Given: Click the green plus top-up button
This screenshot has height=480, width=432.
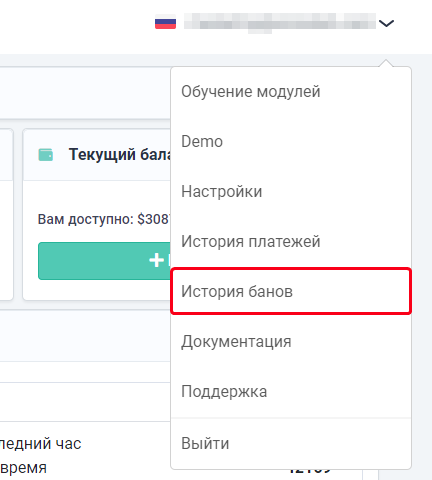Looking at the screenshot, I should tap(104, 261).
